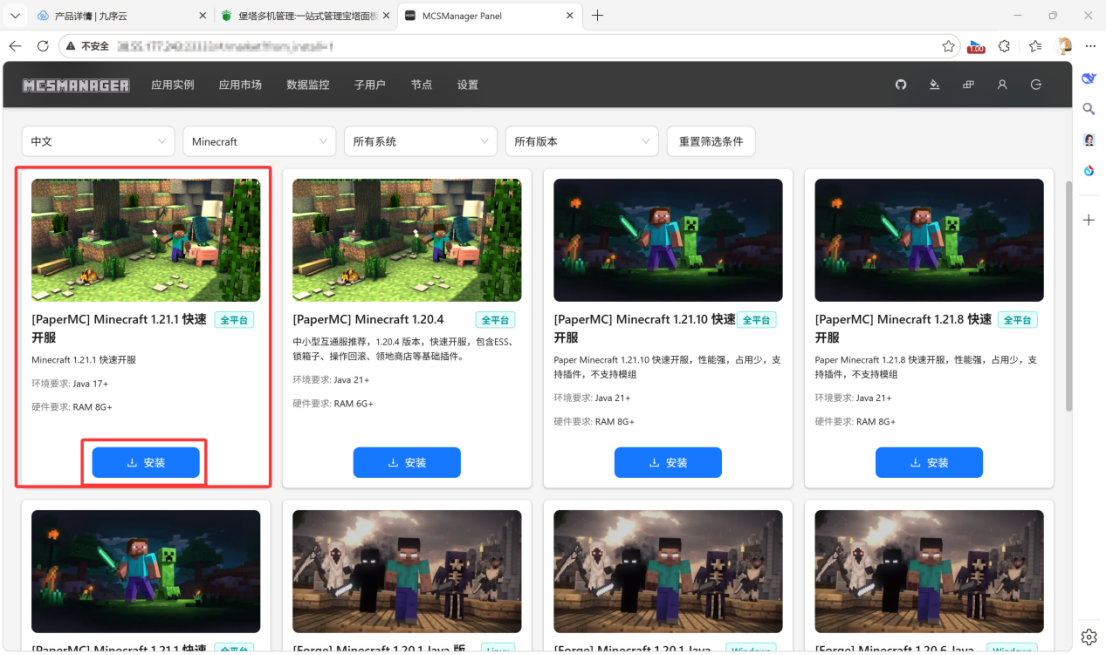Screen dimensions: 1106x655
Task: Click the paint bucket theme icon in header
Action: pyautogui.click(x=935, y=85)
